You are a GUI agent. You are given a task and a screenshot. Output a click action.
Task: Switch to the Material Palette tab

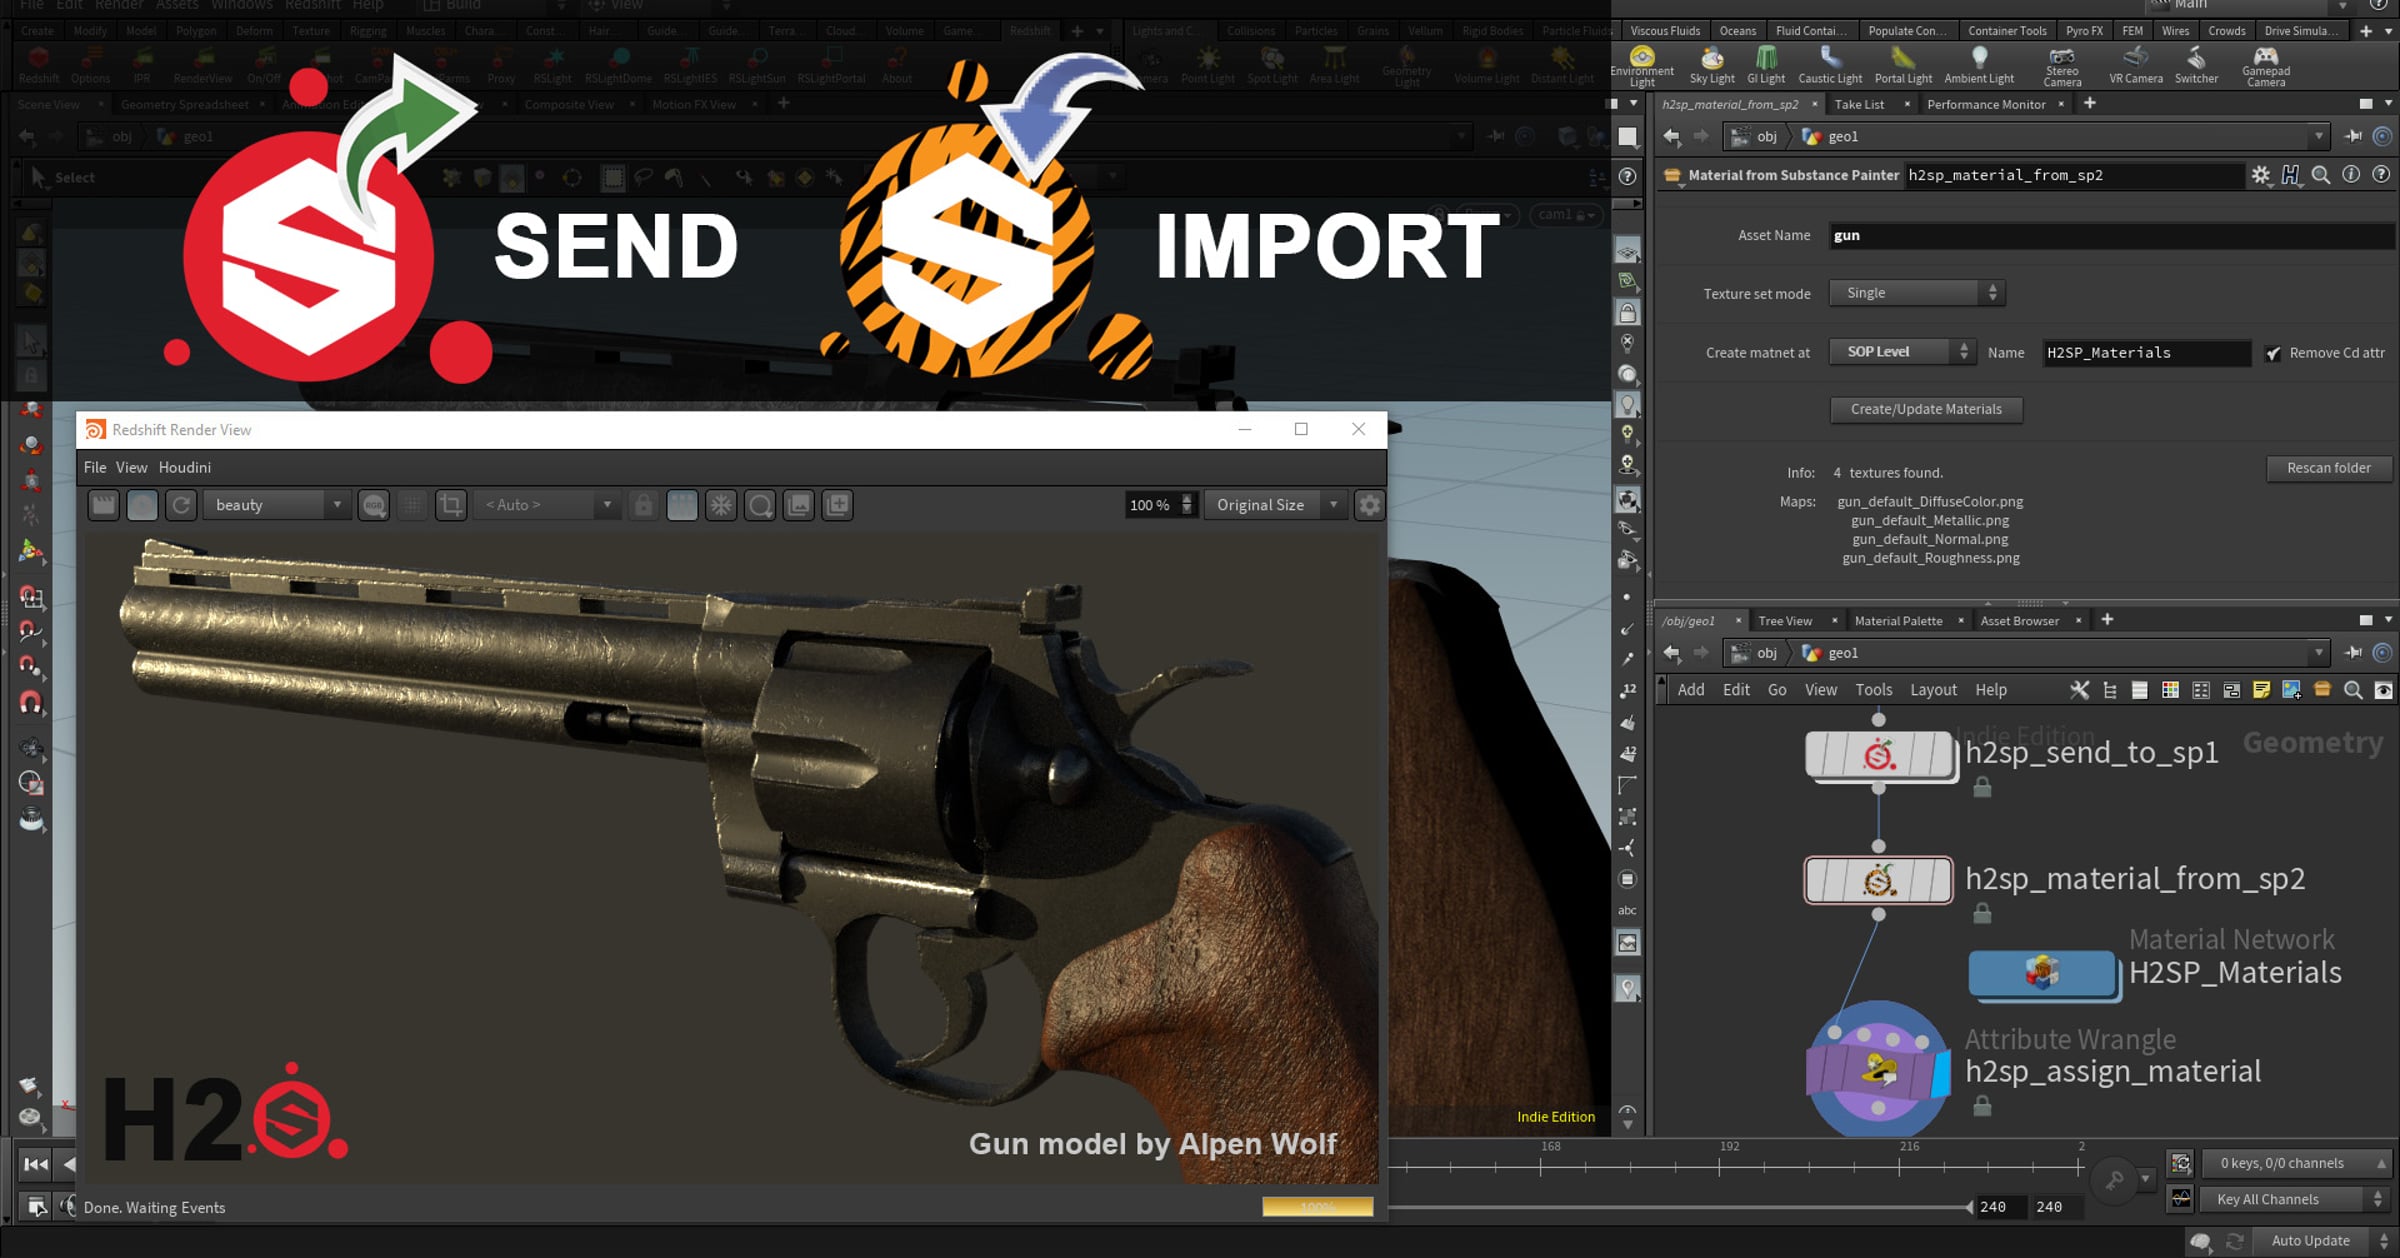[1898, 621]
